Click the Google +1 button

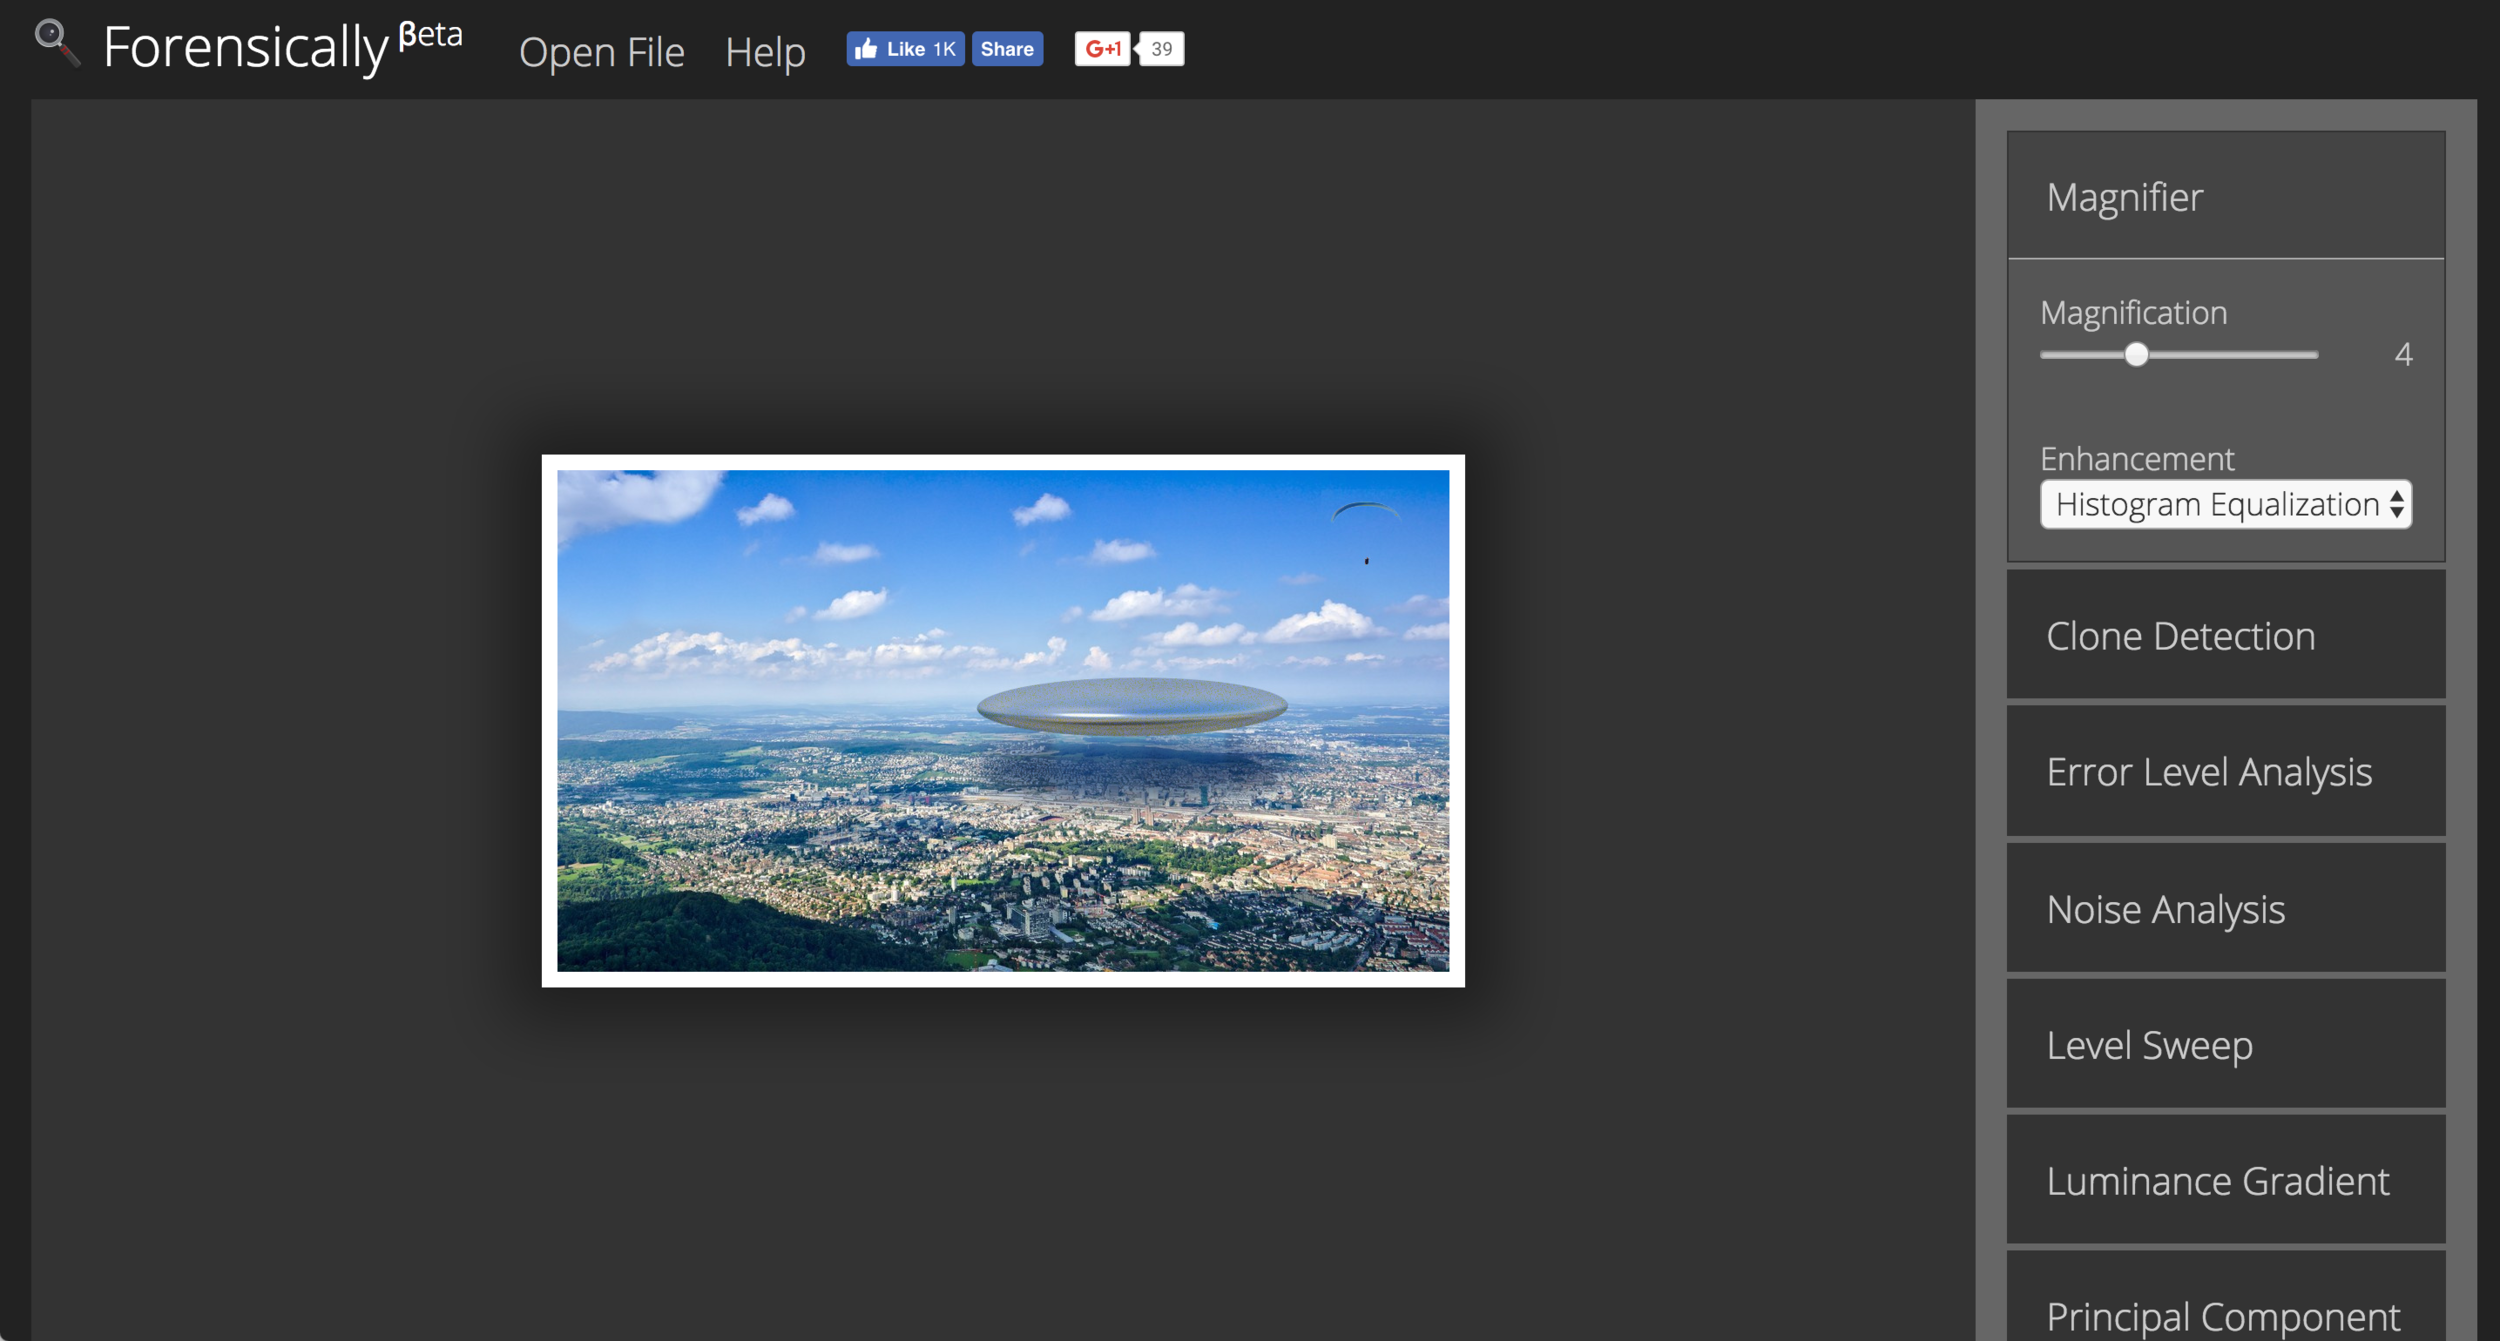[1102, 49]
